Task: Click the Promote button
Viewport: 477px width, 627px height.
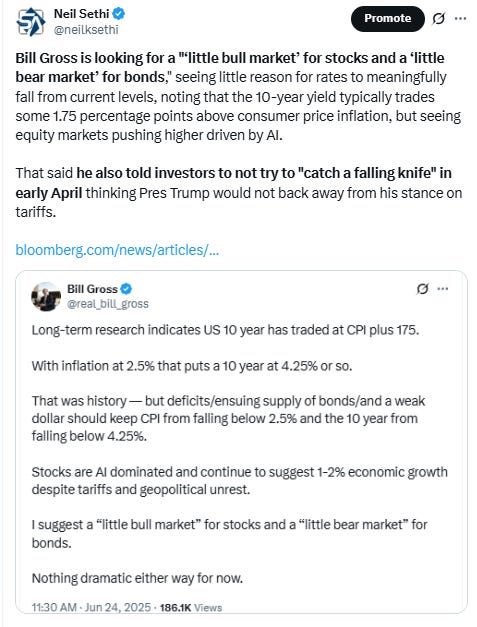Action: 387,18
